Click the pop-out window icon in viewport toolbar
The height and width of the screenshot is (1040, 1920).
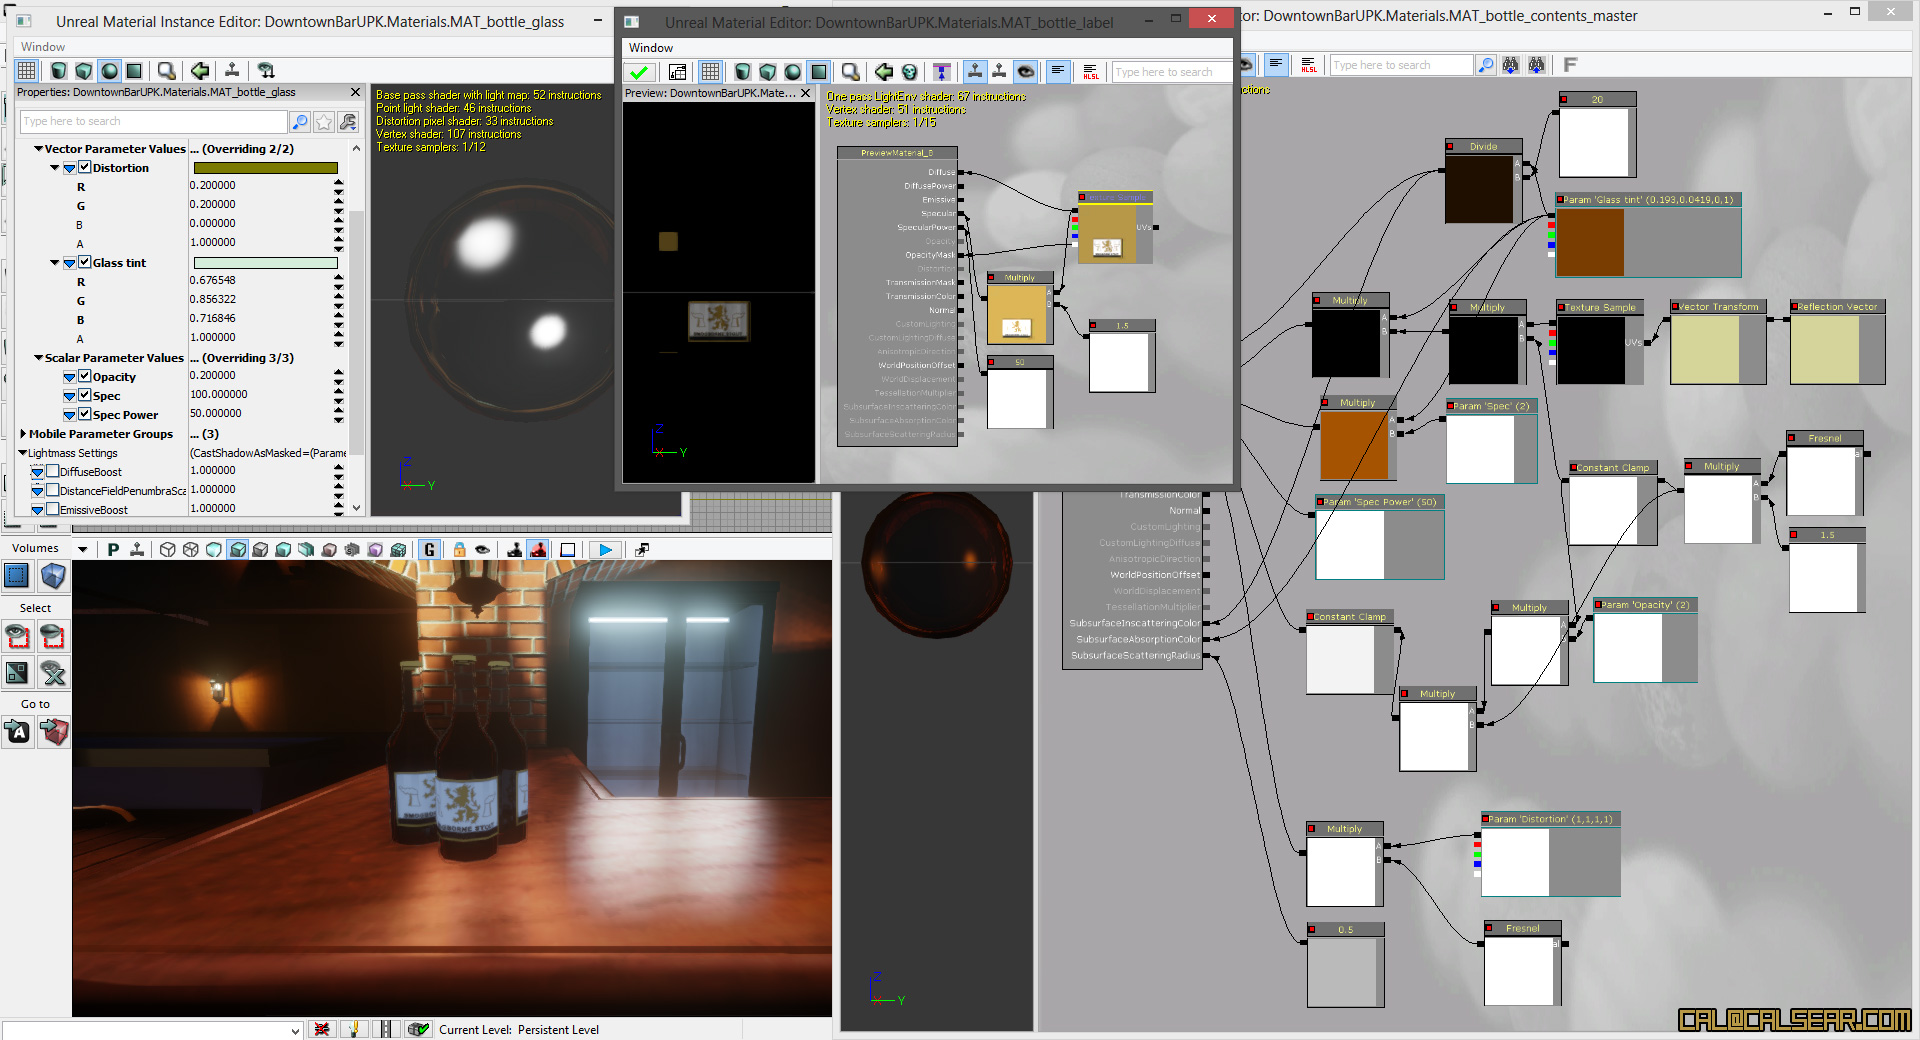pos(642,549)
